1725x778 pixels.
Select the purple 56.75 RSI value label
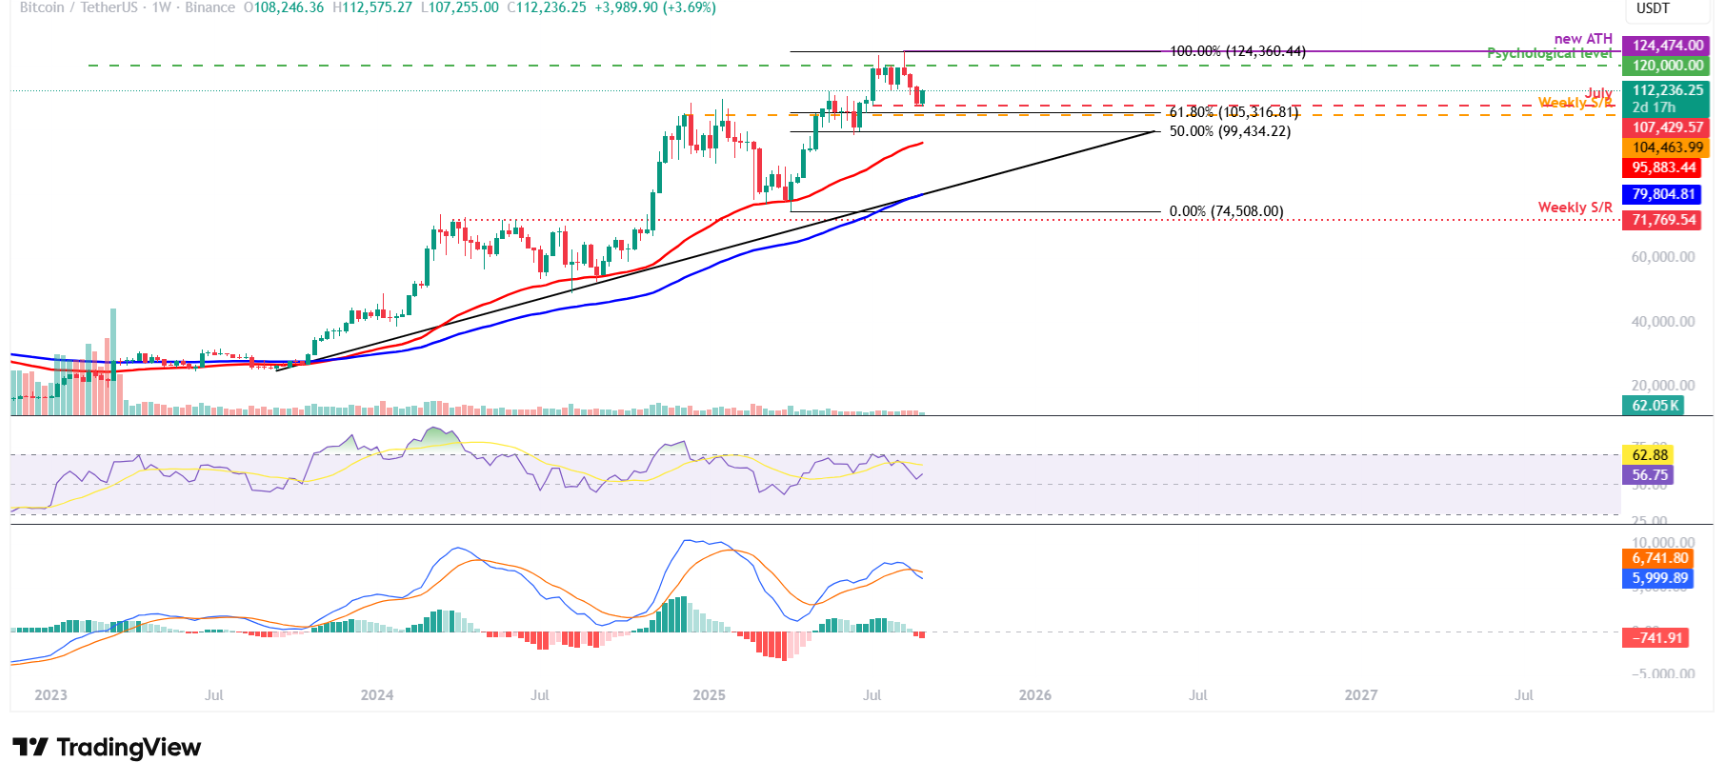point(1649,475)
